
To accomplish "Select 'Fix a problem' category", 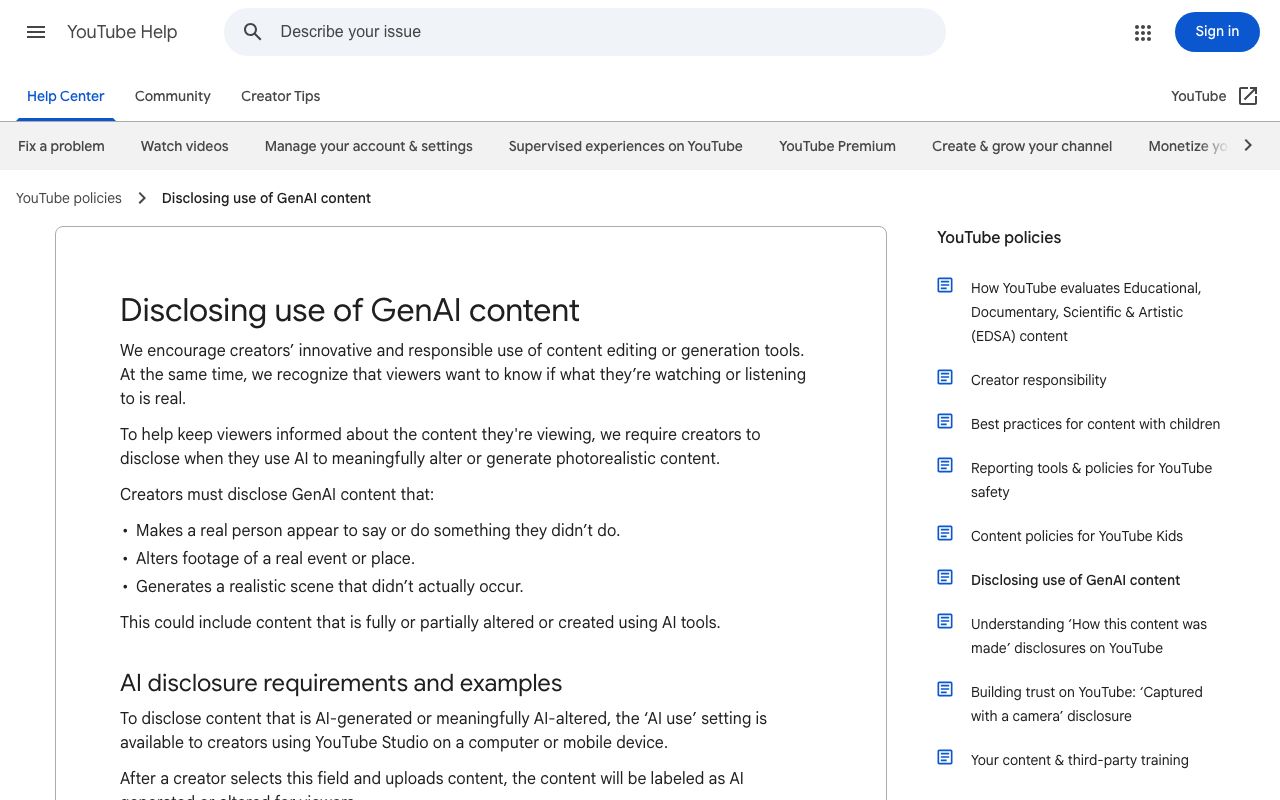I will [x=61, y=146].
